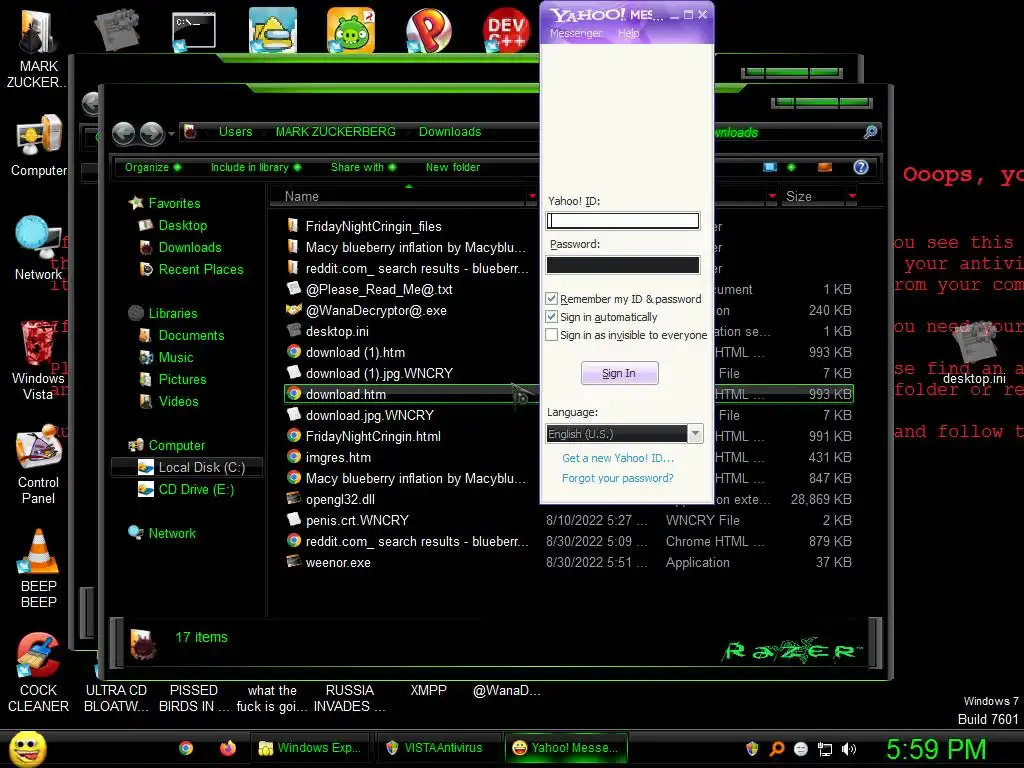Toggle Remember my ID & password checkbox
Image resolution: width=1024 pixels, height=768 pixels.
[552, 298]
